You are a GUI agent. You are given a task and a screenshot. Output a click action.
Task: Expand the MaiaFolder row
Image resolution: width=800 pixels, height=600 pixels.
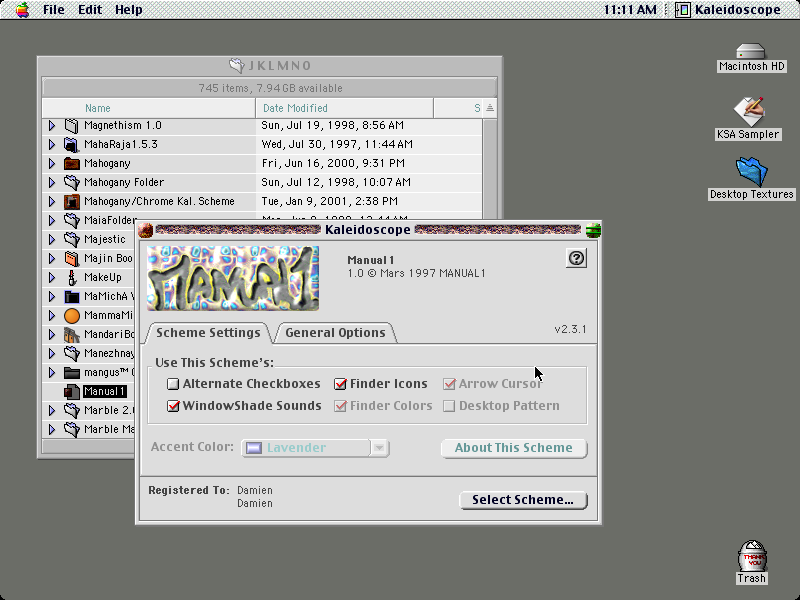pyautogui.click(x=52, y=220)
